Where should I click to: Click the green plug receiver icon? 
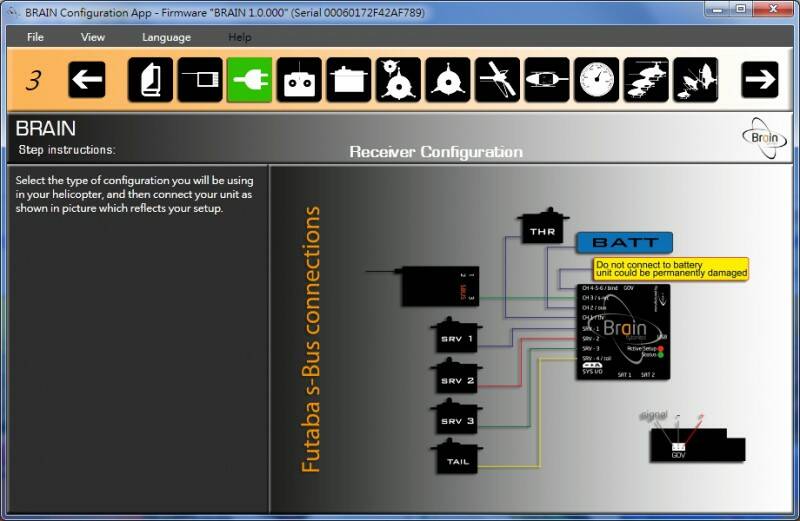tap(249, 80)
